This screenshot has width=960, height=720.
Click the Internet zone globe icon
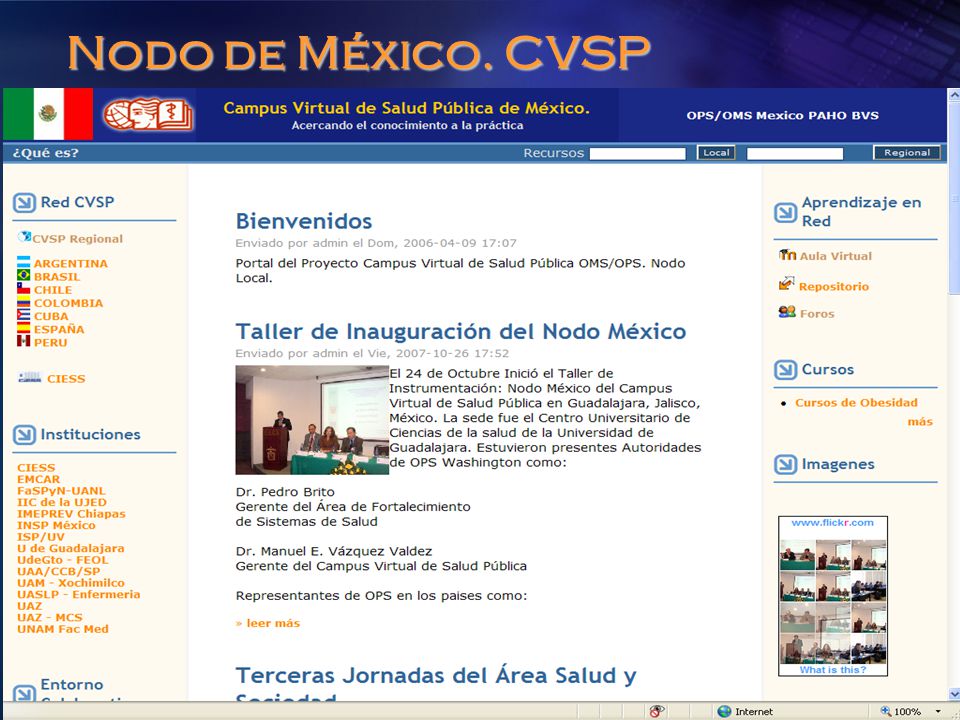click(724, 711)
